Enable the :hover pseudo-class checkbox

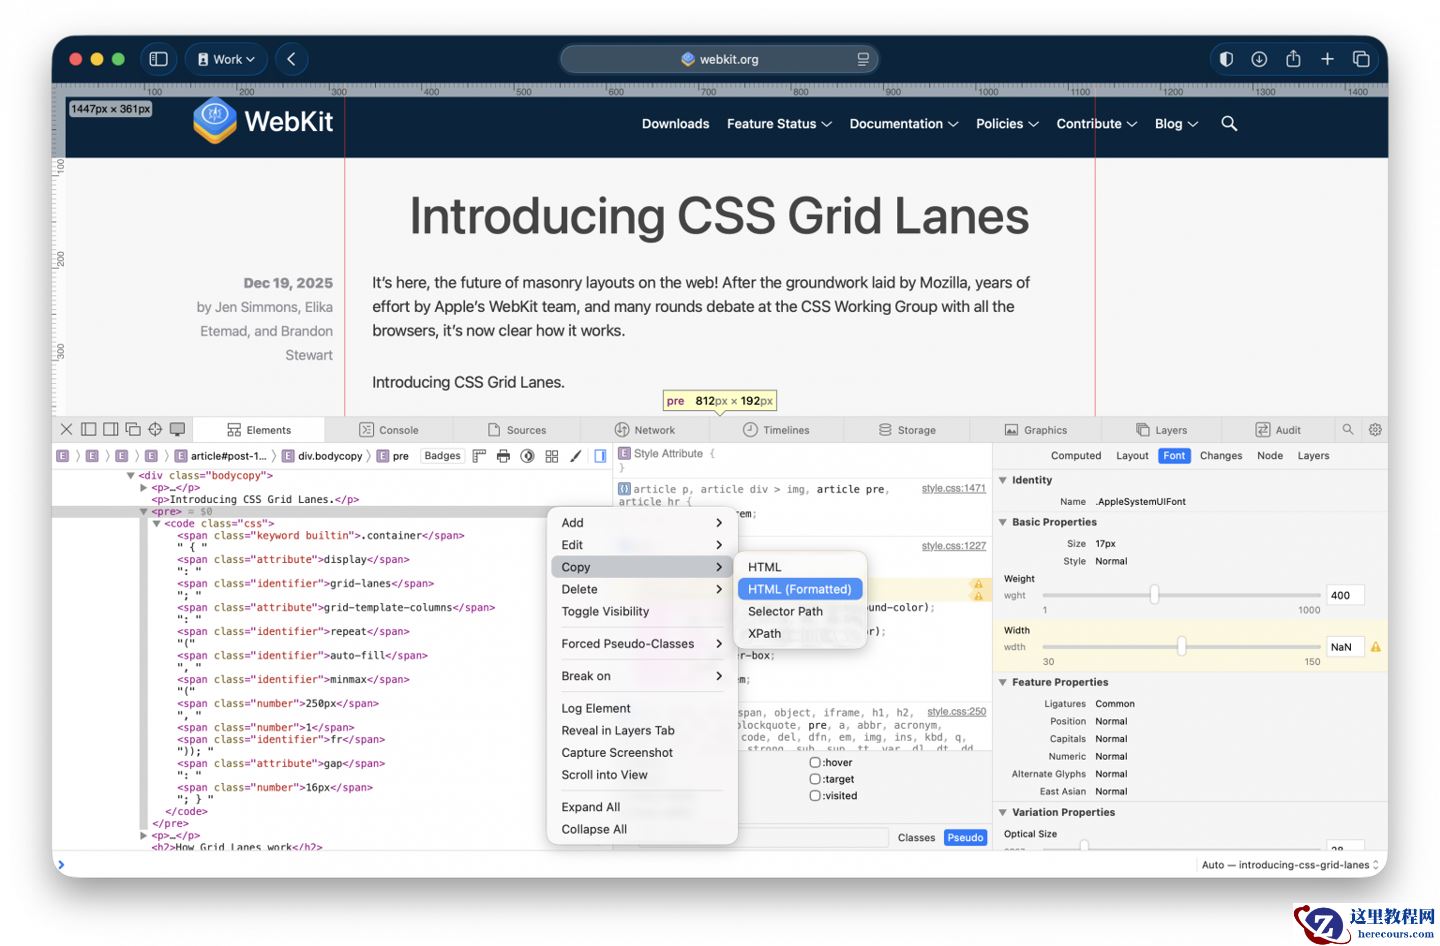815,762
